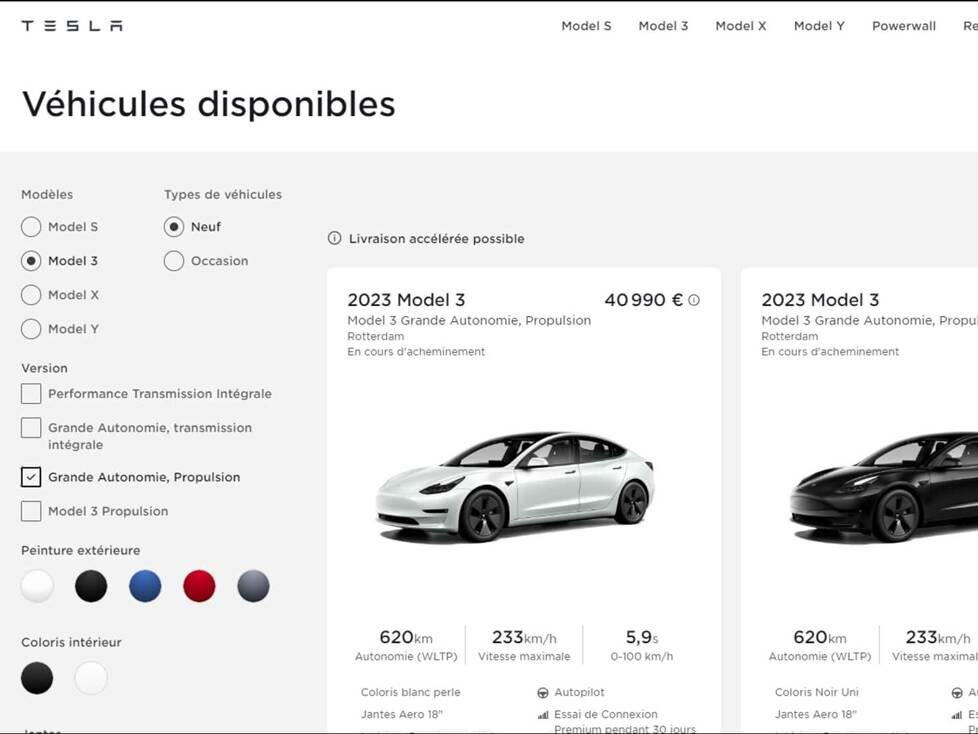Open Model S in the top navigation
The width and height of the screenshot is (978, 734).
pos(586,26)
